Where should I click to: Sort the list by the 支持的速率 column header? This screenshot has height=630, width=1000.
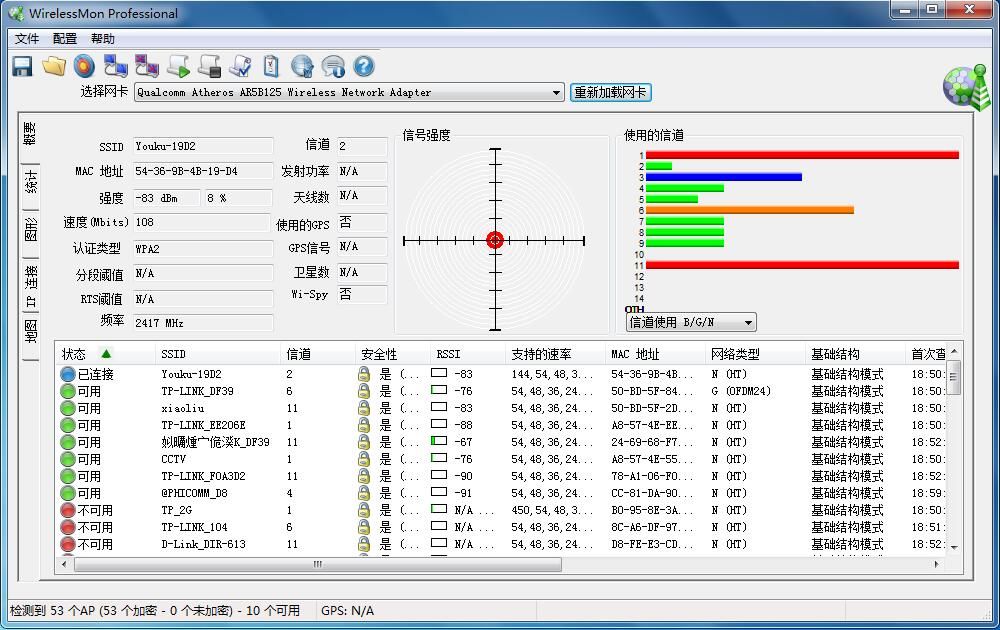pos(555,354)
